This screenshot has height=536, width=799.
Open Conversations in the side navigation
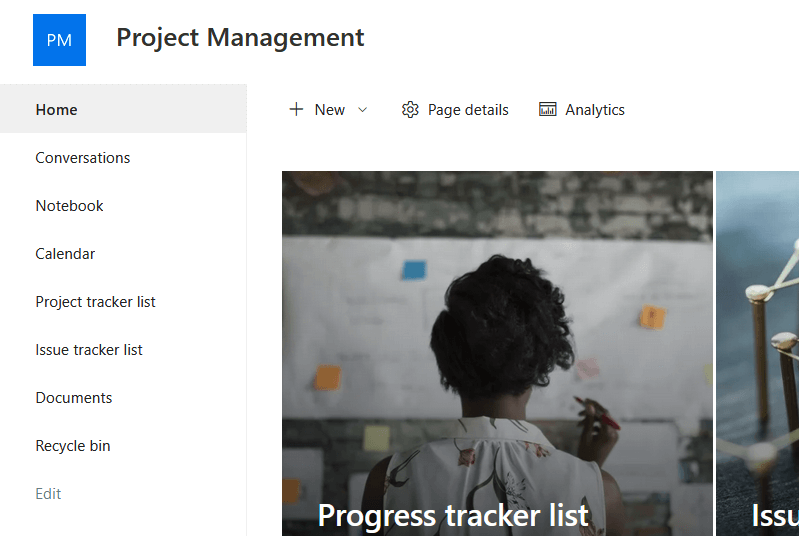83,158
